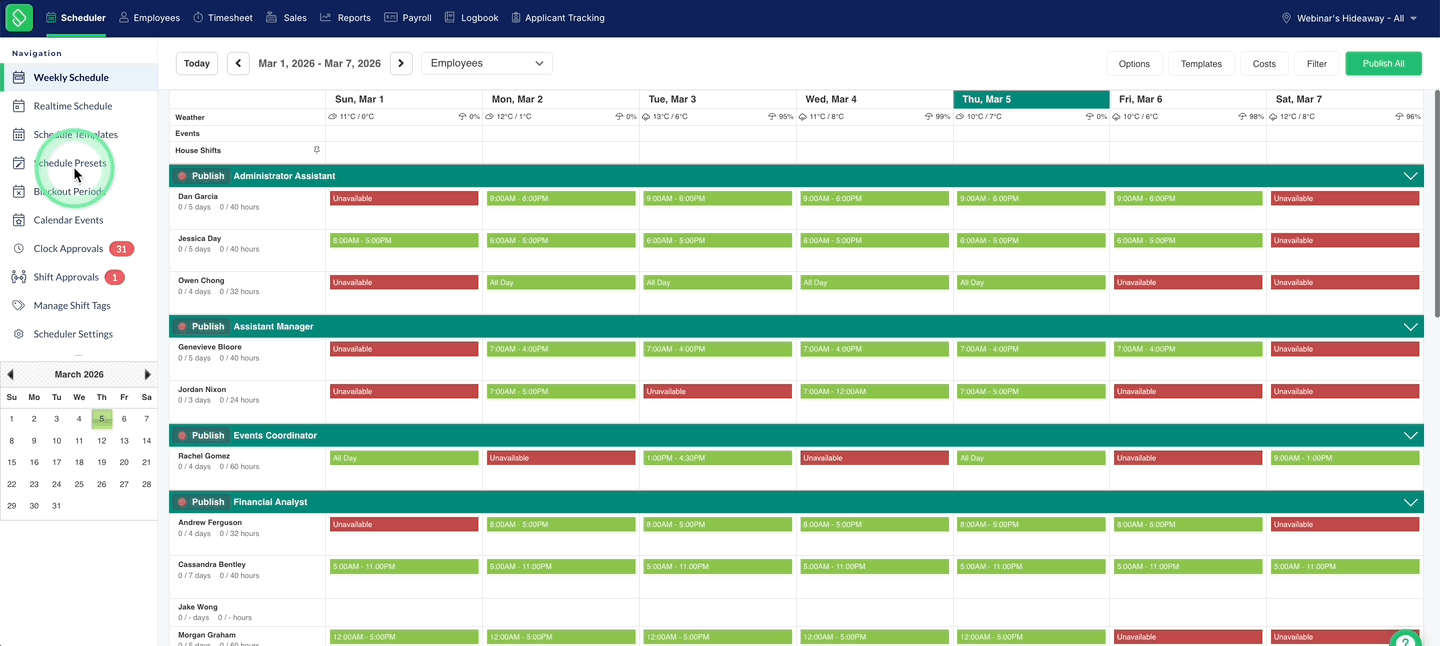The height and width of the screenshot is (646, 1440).
Task: Collapse the Administrator Assistant section
Action: coord(1410,176)
